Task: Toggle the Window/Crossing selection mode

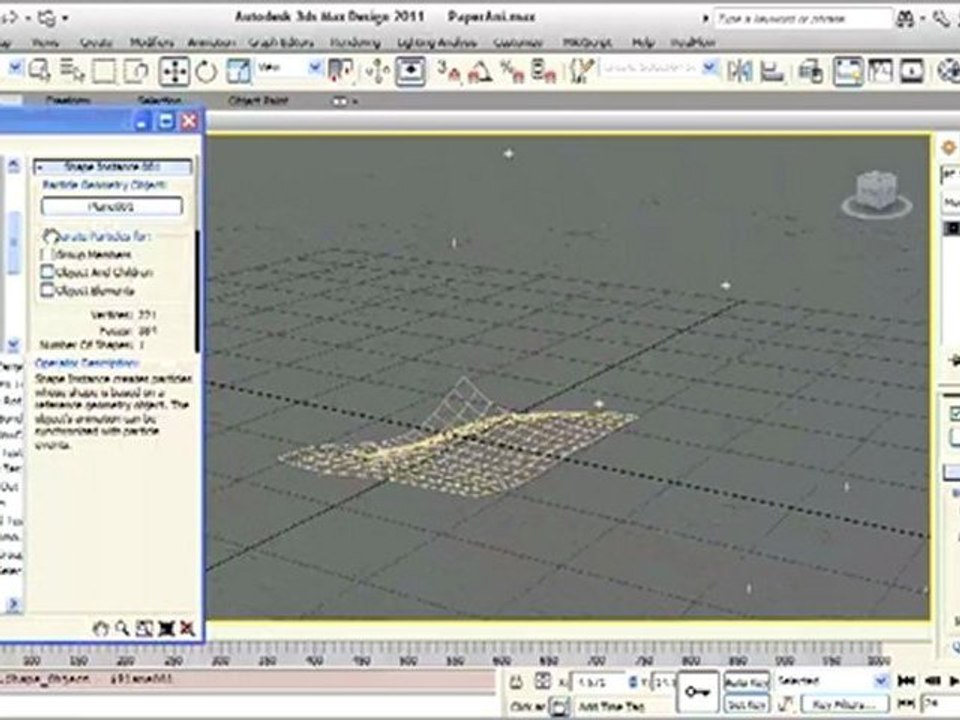Action: point(136,72)
